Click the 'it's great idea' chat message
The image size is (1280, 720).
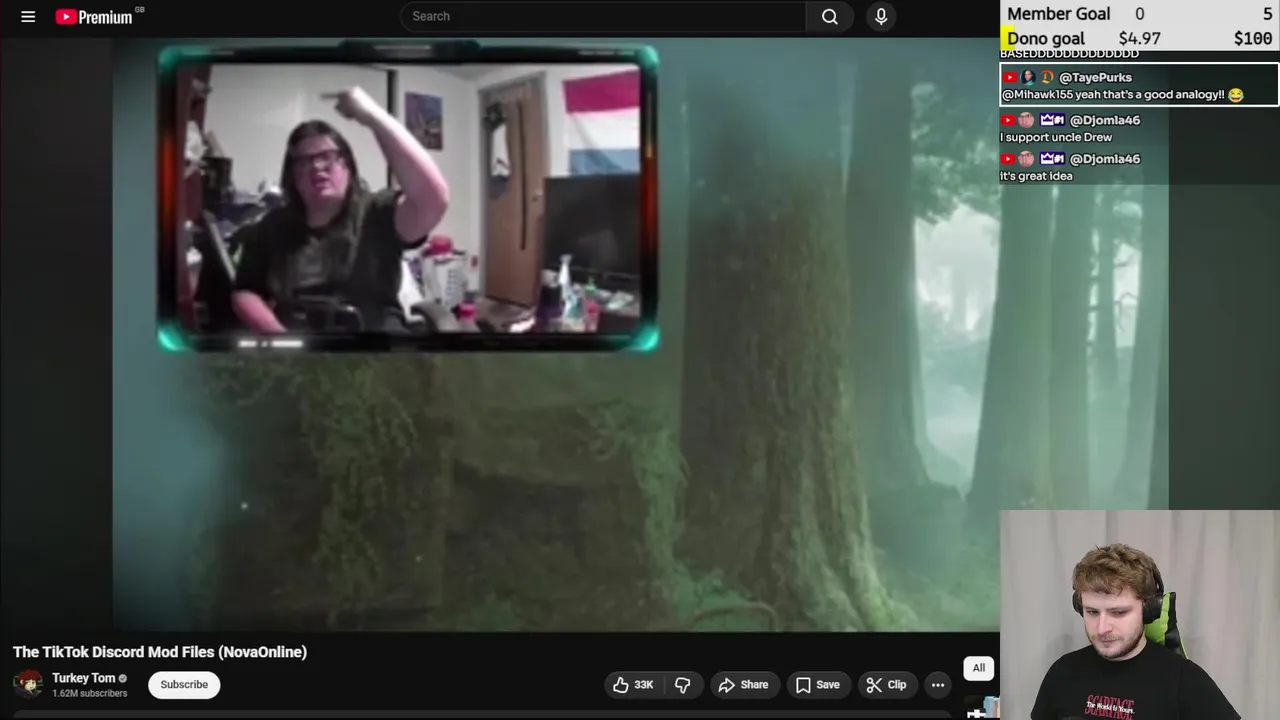1036,176
